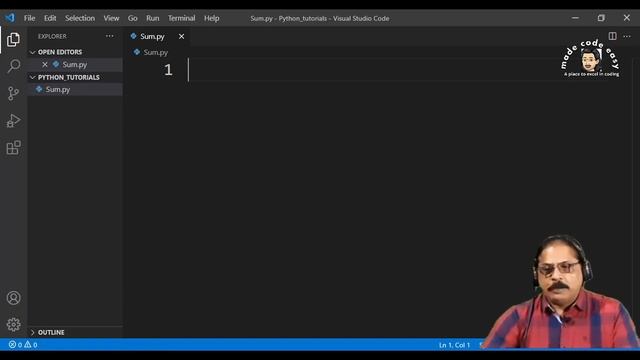
Task: Collapse the OPEN EDITORS section
Action: pos(33,52)
